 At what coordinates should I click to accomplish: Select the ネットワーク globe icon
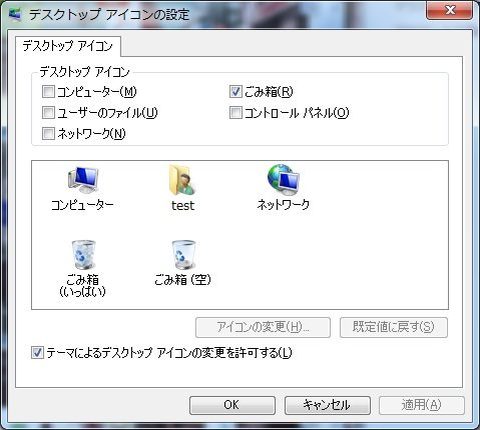click(x=284, y=180)
